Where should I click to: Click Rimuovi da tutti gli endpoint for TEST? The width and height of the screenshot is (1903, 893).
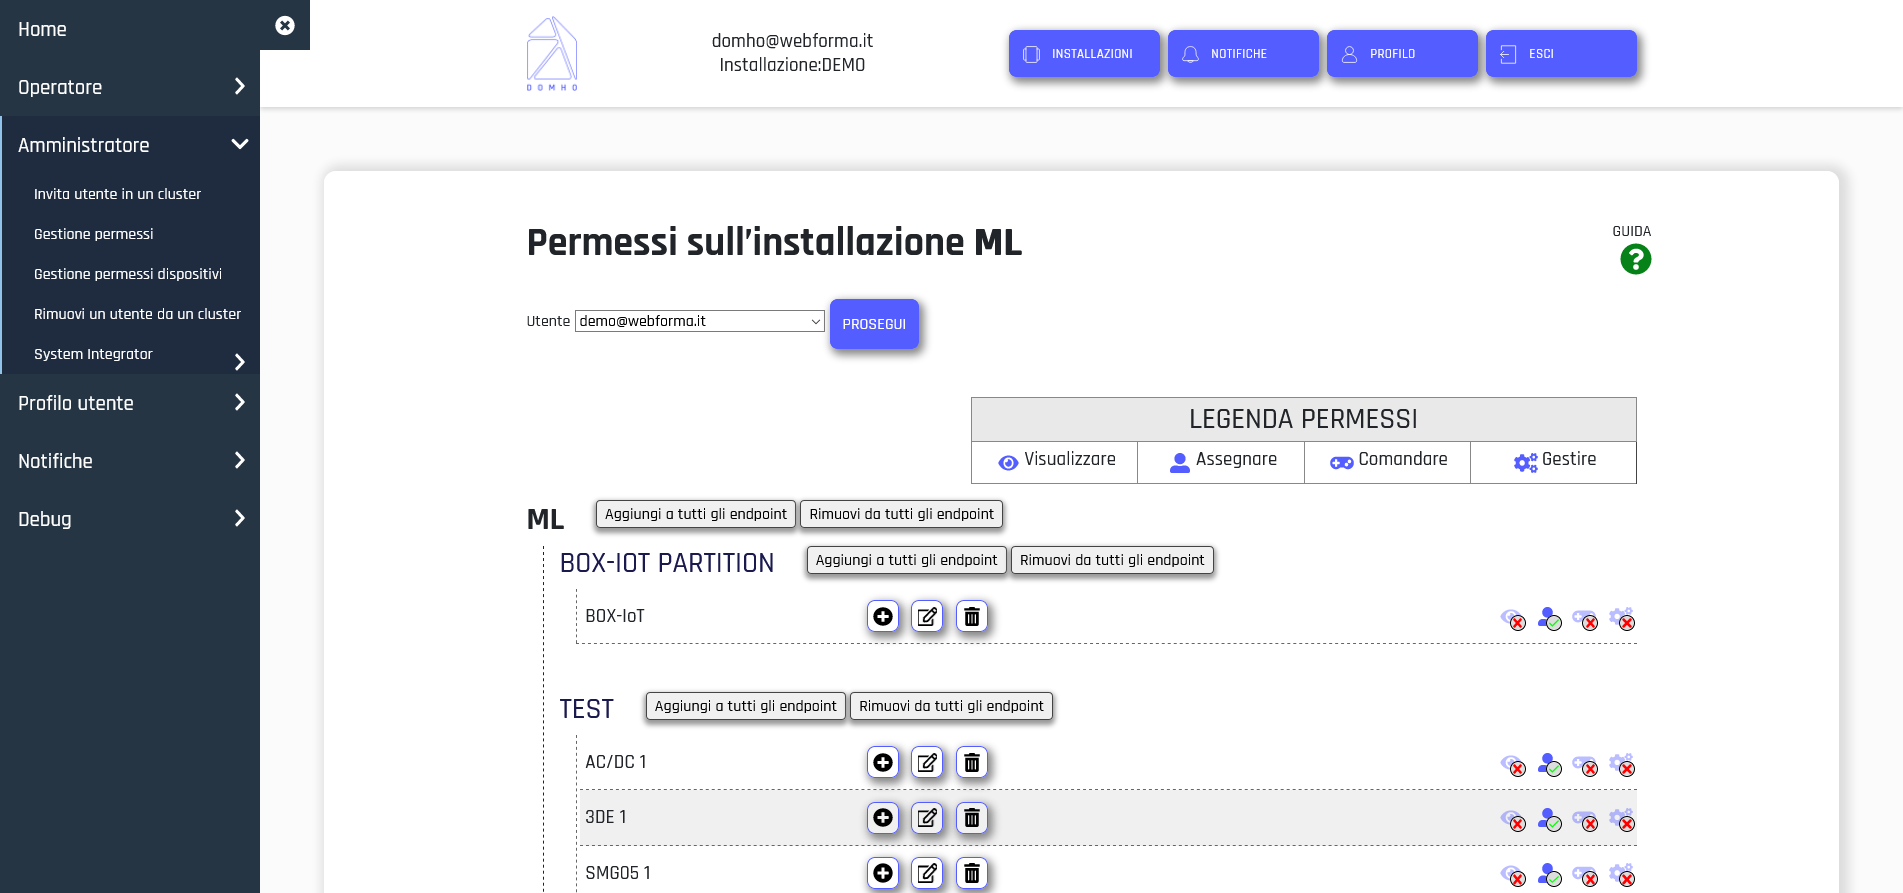[x=951, y=706]
